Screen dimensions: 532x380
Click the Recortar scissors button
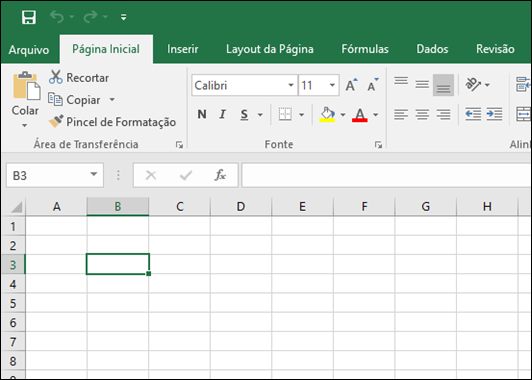point(79,78)
